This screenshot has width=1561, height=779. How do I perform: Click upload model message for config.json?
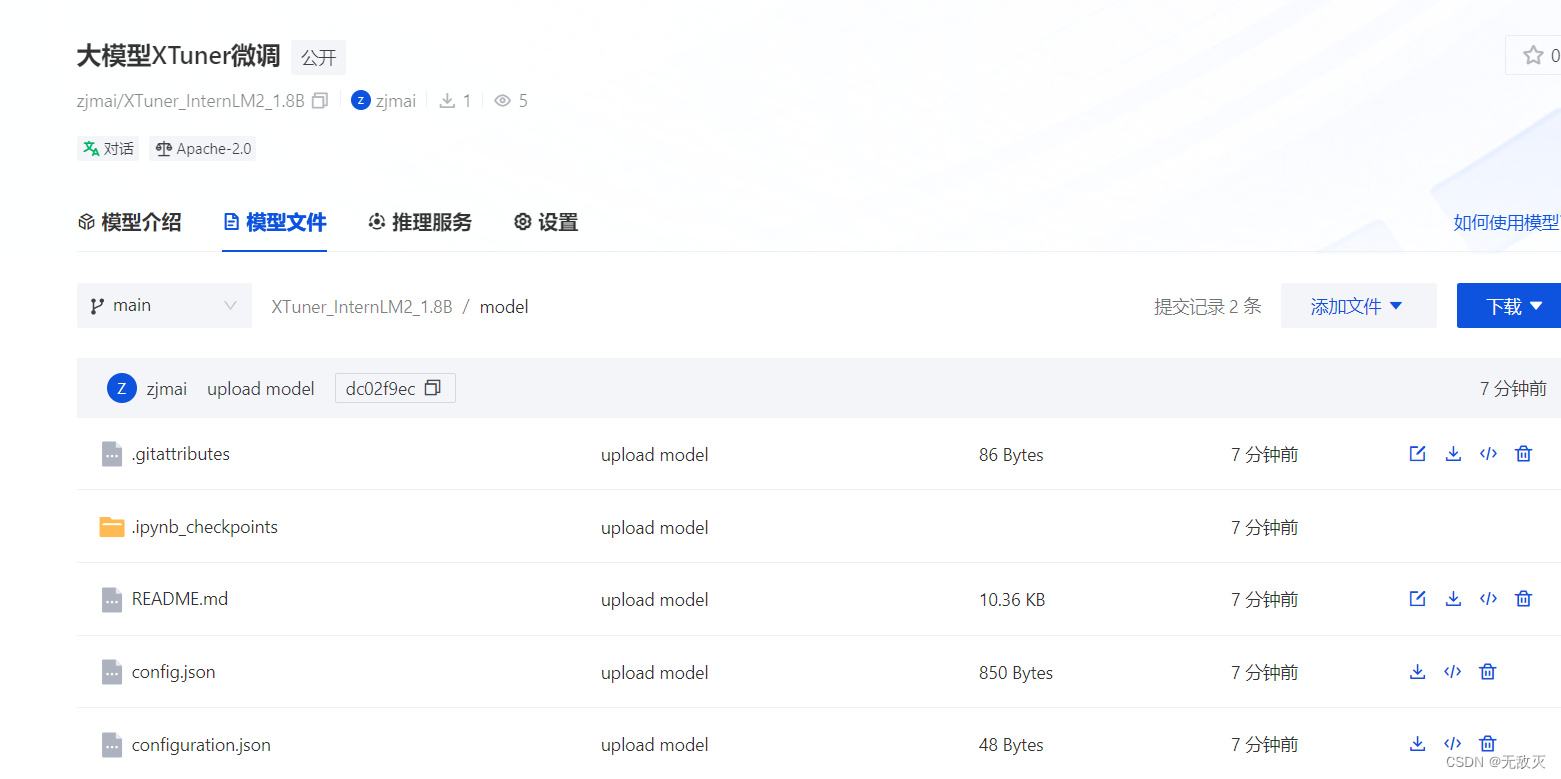655,673
